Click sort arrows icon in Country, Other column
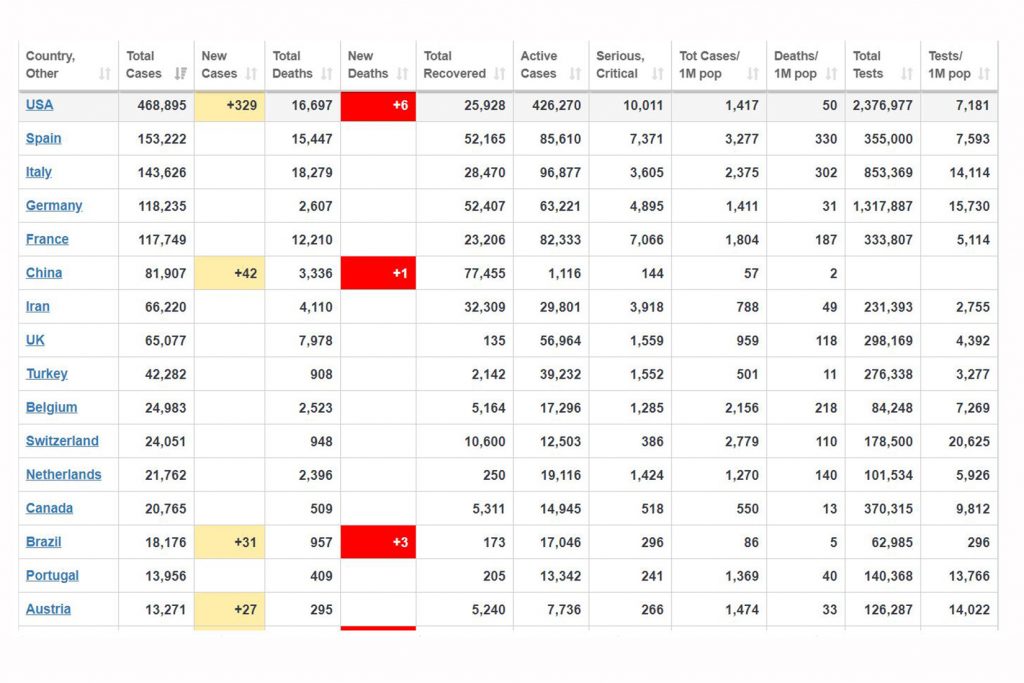 (105, 74)
